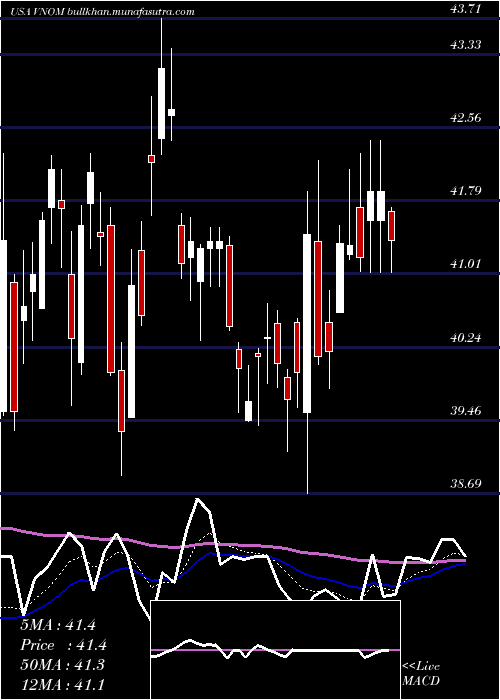The width and height of the screenshot is (500, 700).
Task: Click the 41.79 price label
Action: (x=466, y=191)
